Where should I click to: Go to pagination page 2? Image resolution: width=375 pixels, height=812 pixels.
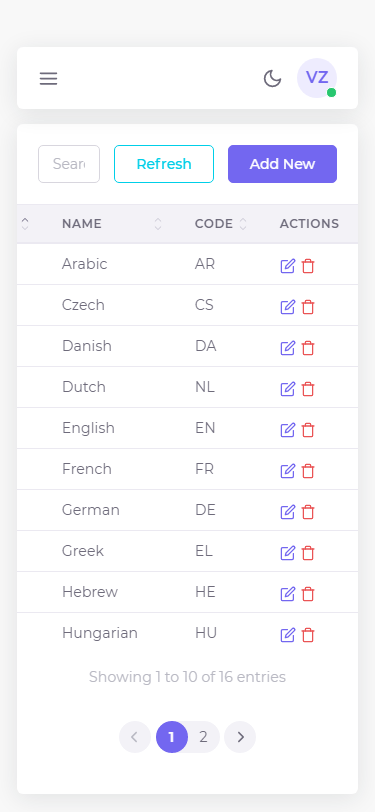click(204, 737)
